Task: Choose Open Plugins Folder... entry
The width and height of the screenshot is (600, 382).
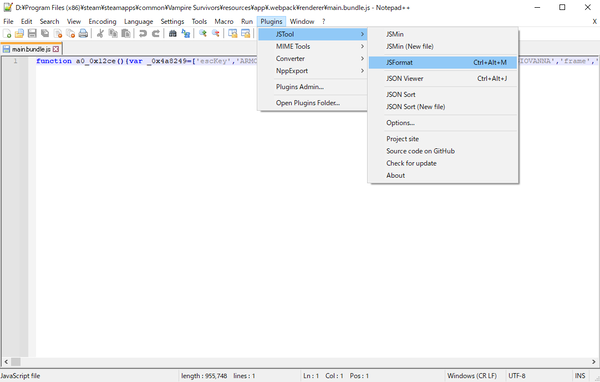Action: (313, 103)
